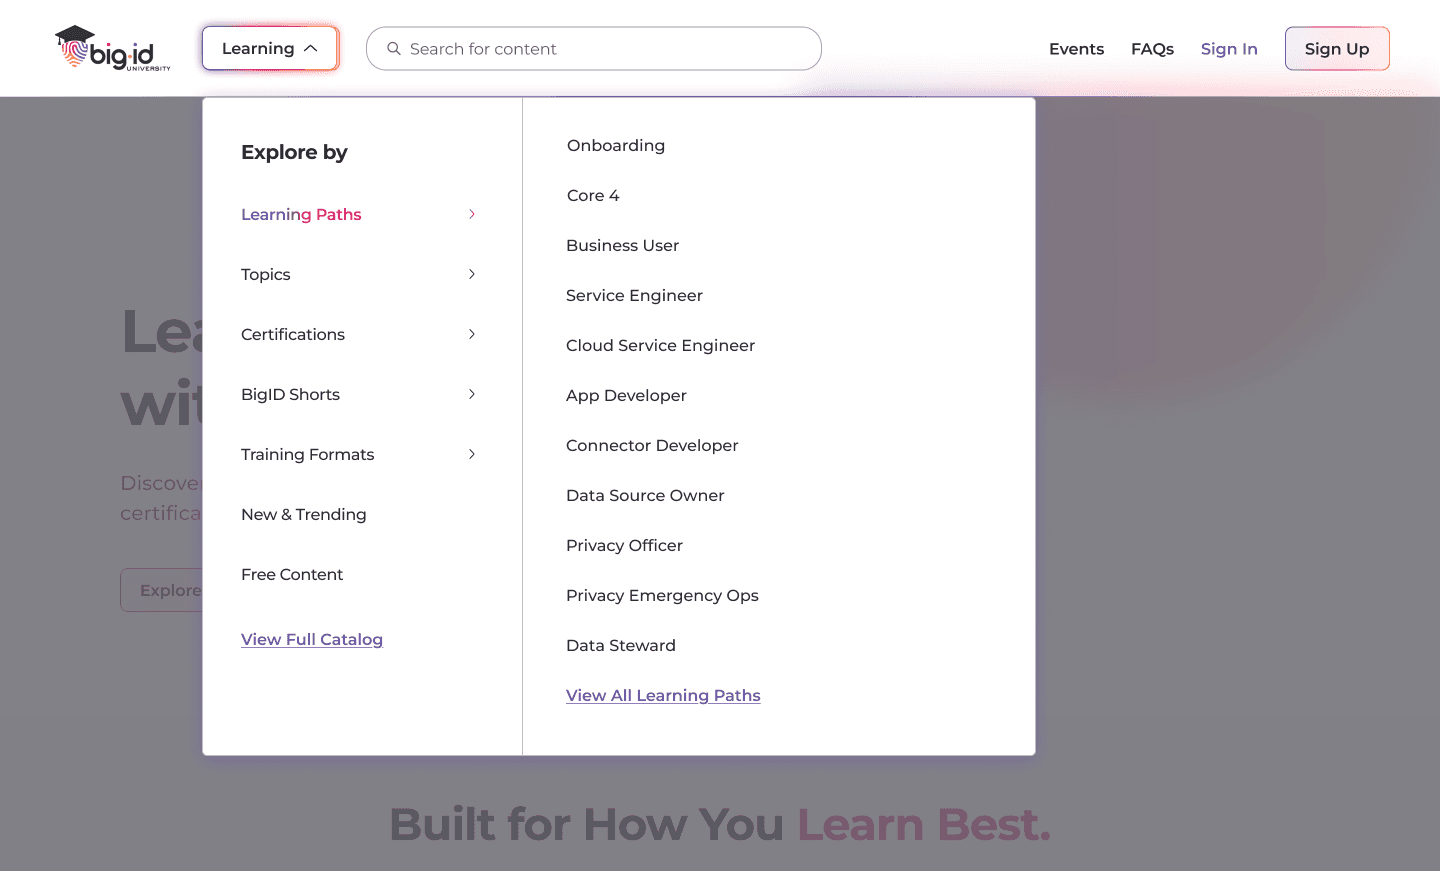Open the Cloud Service Engineer path
The height and width of the screenshot is (871, 1440).
pyautogui.click(x=660, y=345)
